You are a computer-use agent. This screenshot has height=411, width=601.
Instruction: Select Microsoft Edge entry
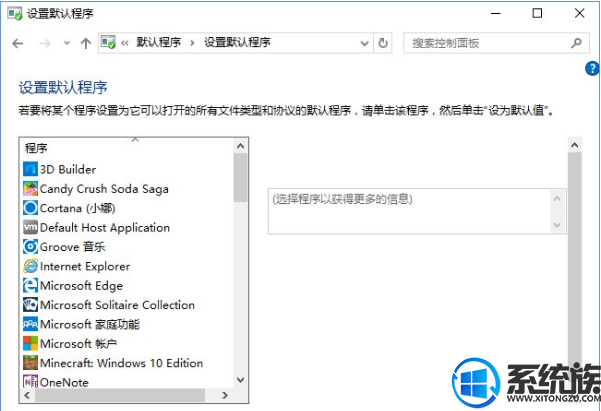click(81, 286)
